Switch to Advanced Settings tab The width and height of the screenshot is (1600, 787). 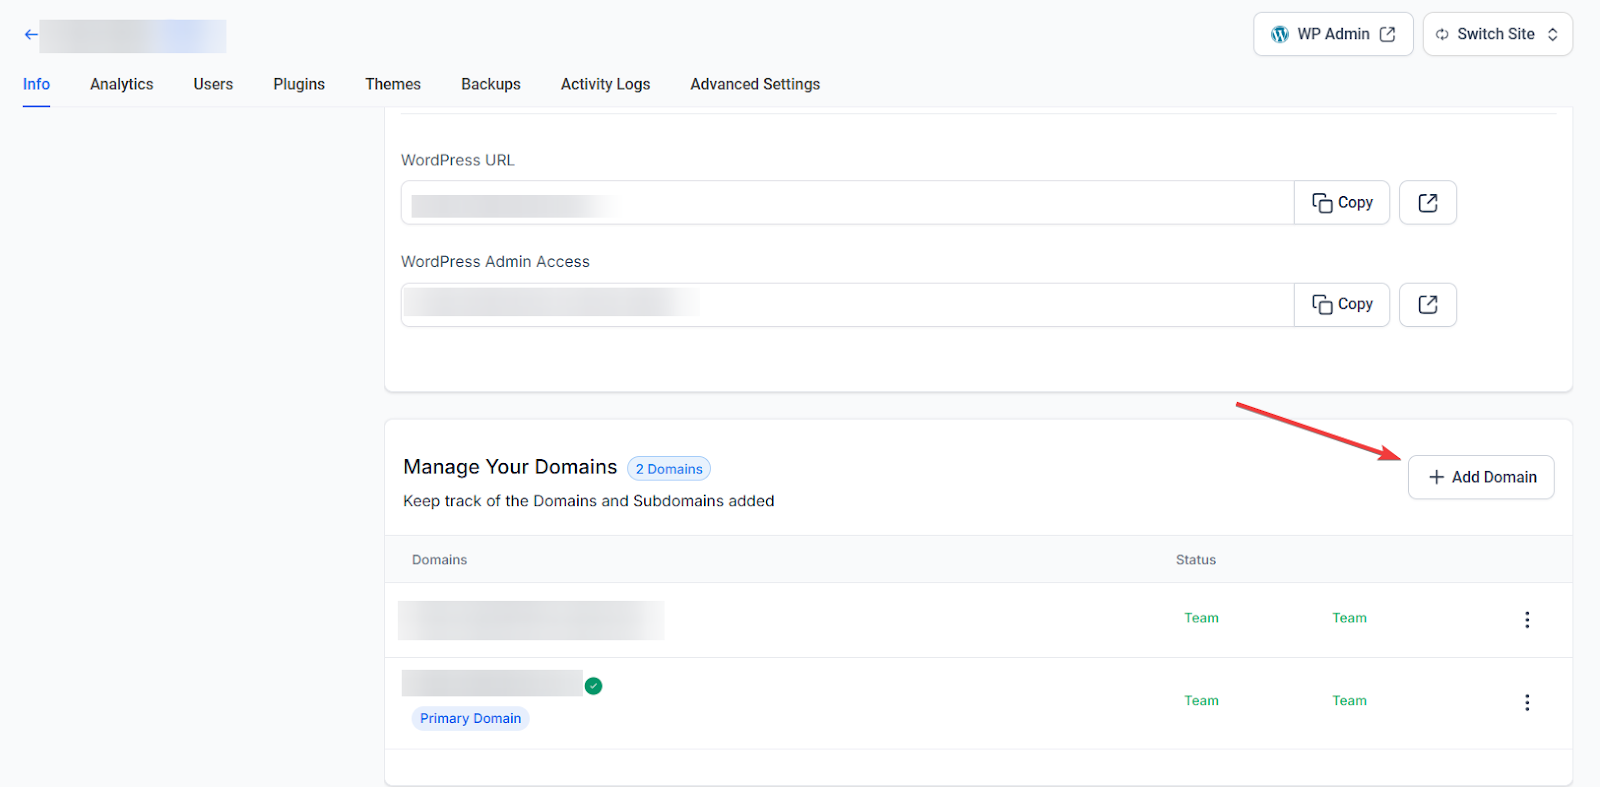(754, 85)
